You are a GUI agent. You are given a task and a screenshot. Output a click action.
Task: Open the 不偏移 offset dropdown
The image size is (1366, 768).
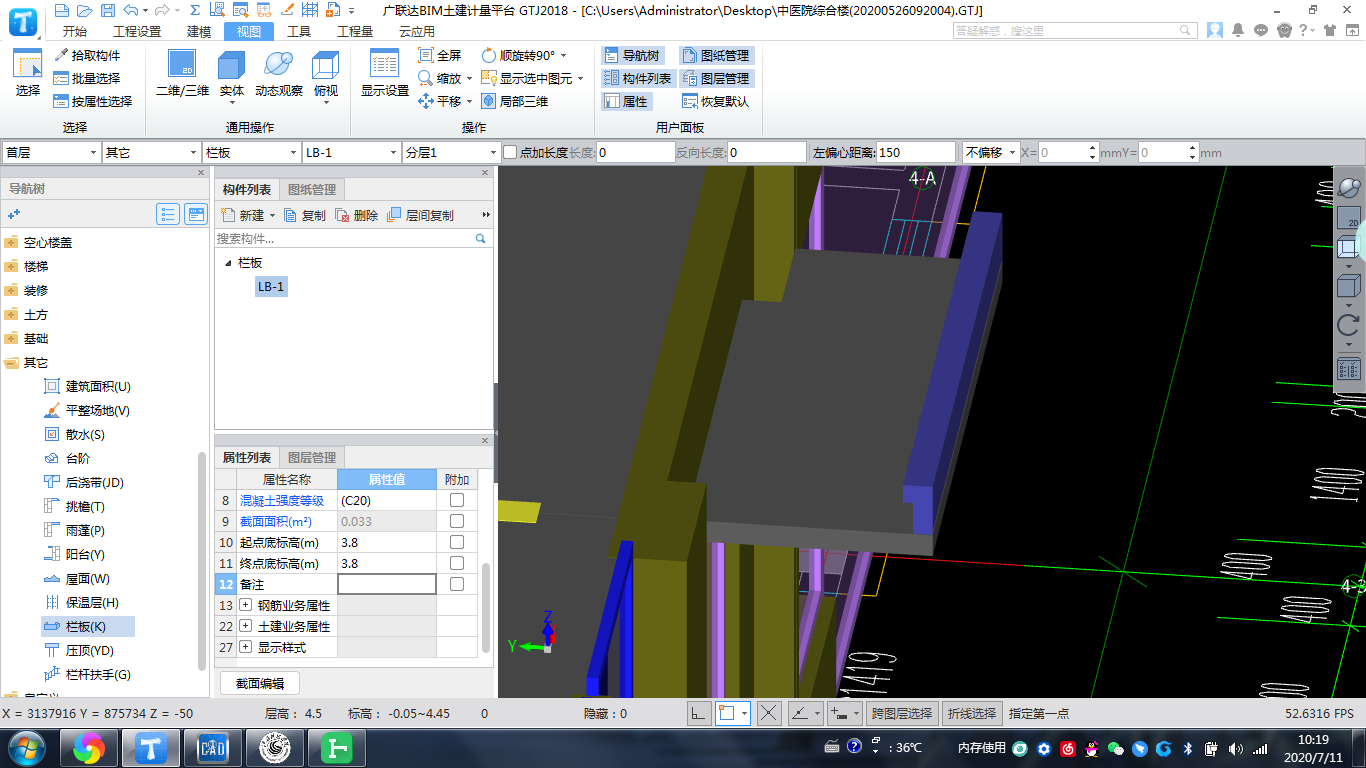pyautogui.click(x=990, y=153)
